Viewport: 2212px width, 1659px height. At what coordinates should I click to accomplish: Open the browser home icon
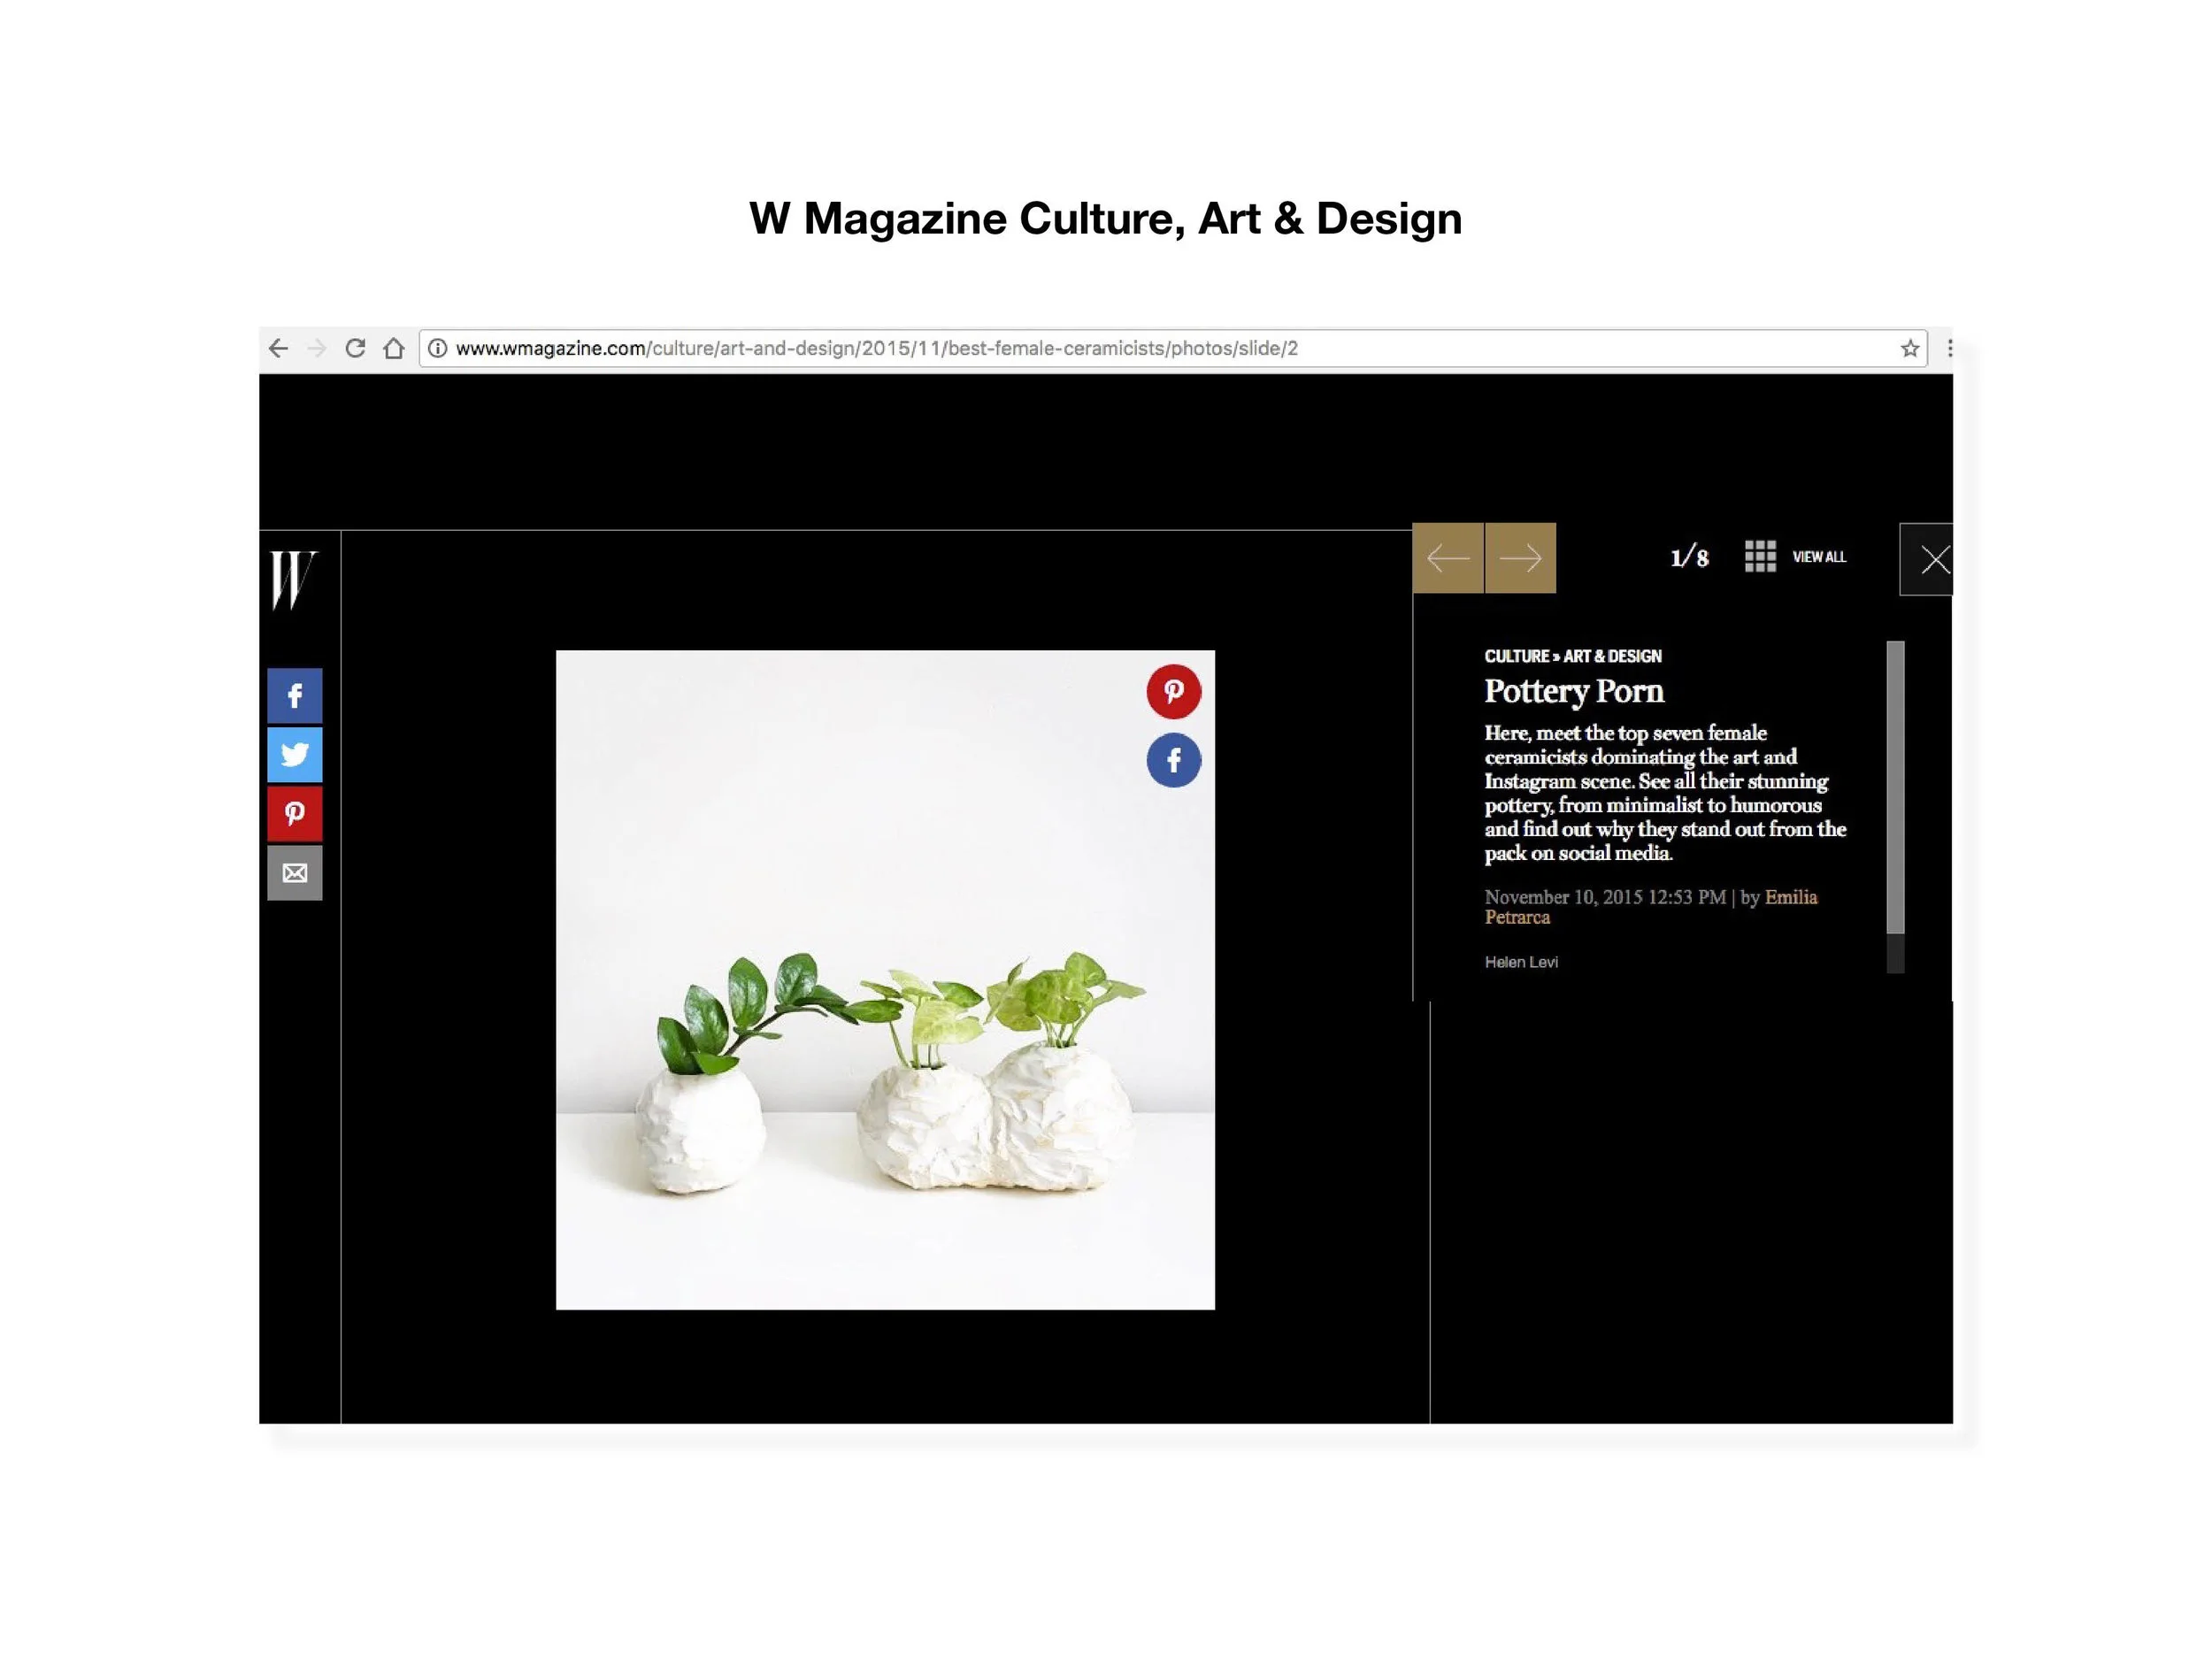click(x=394, y=348)
